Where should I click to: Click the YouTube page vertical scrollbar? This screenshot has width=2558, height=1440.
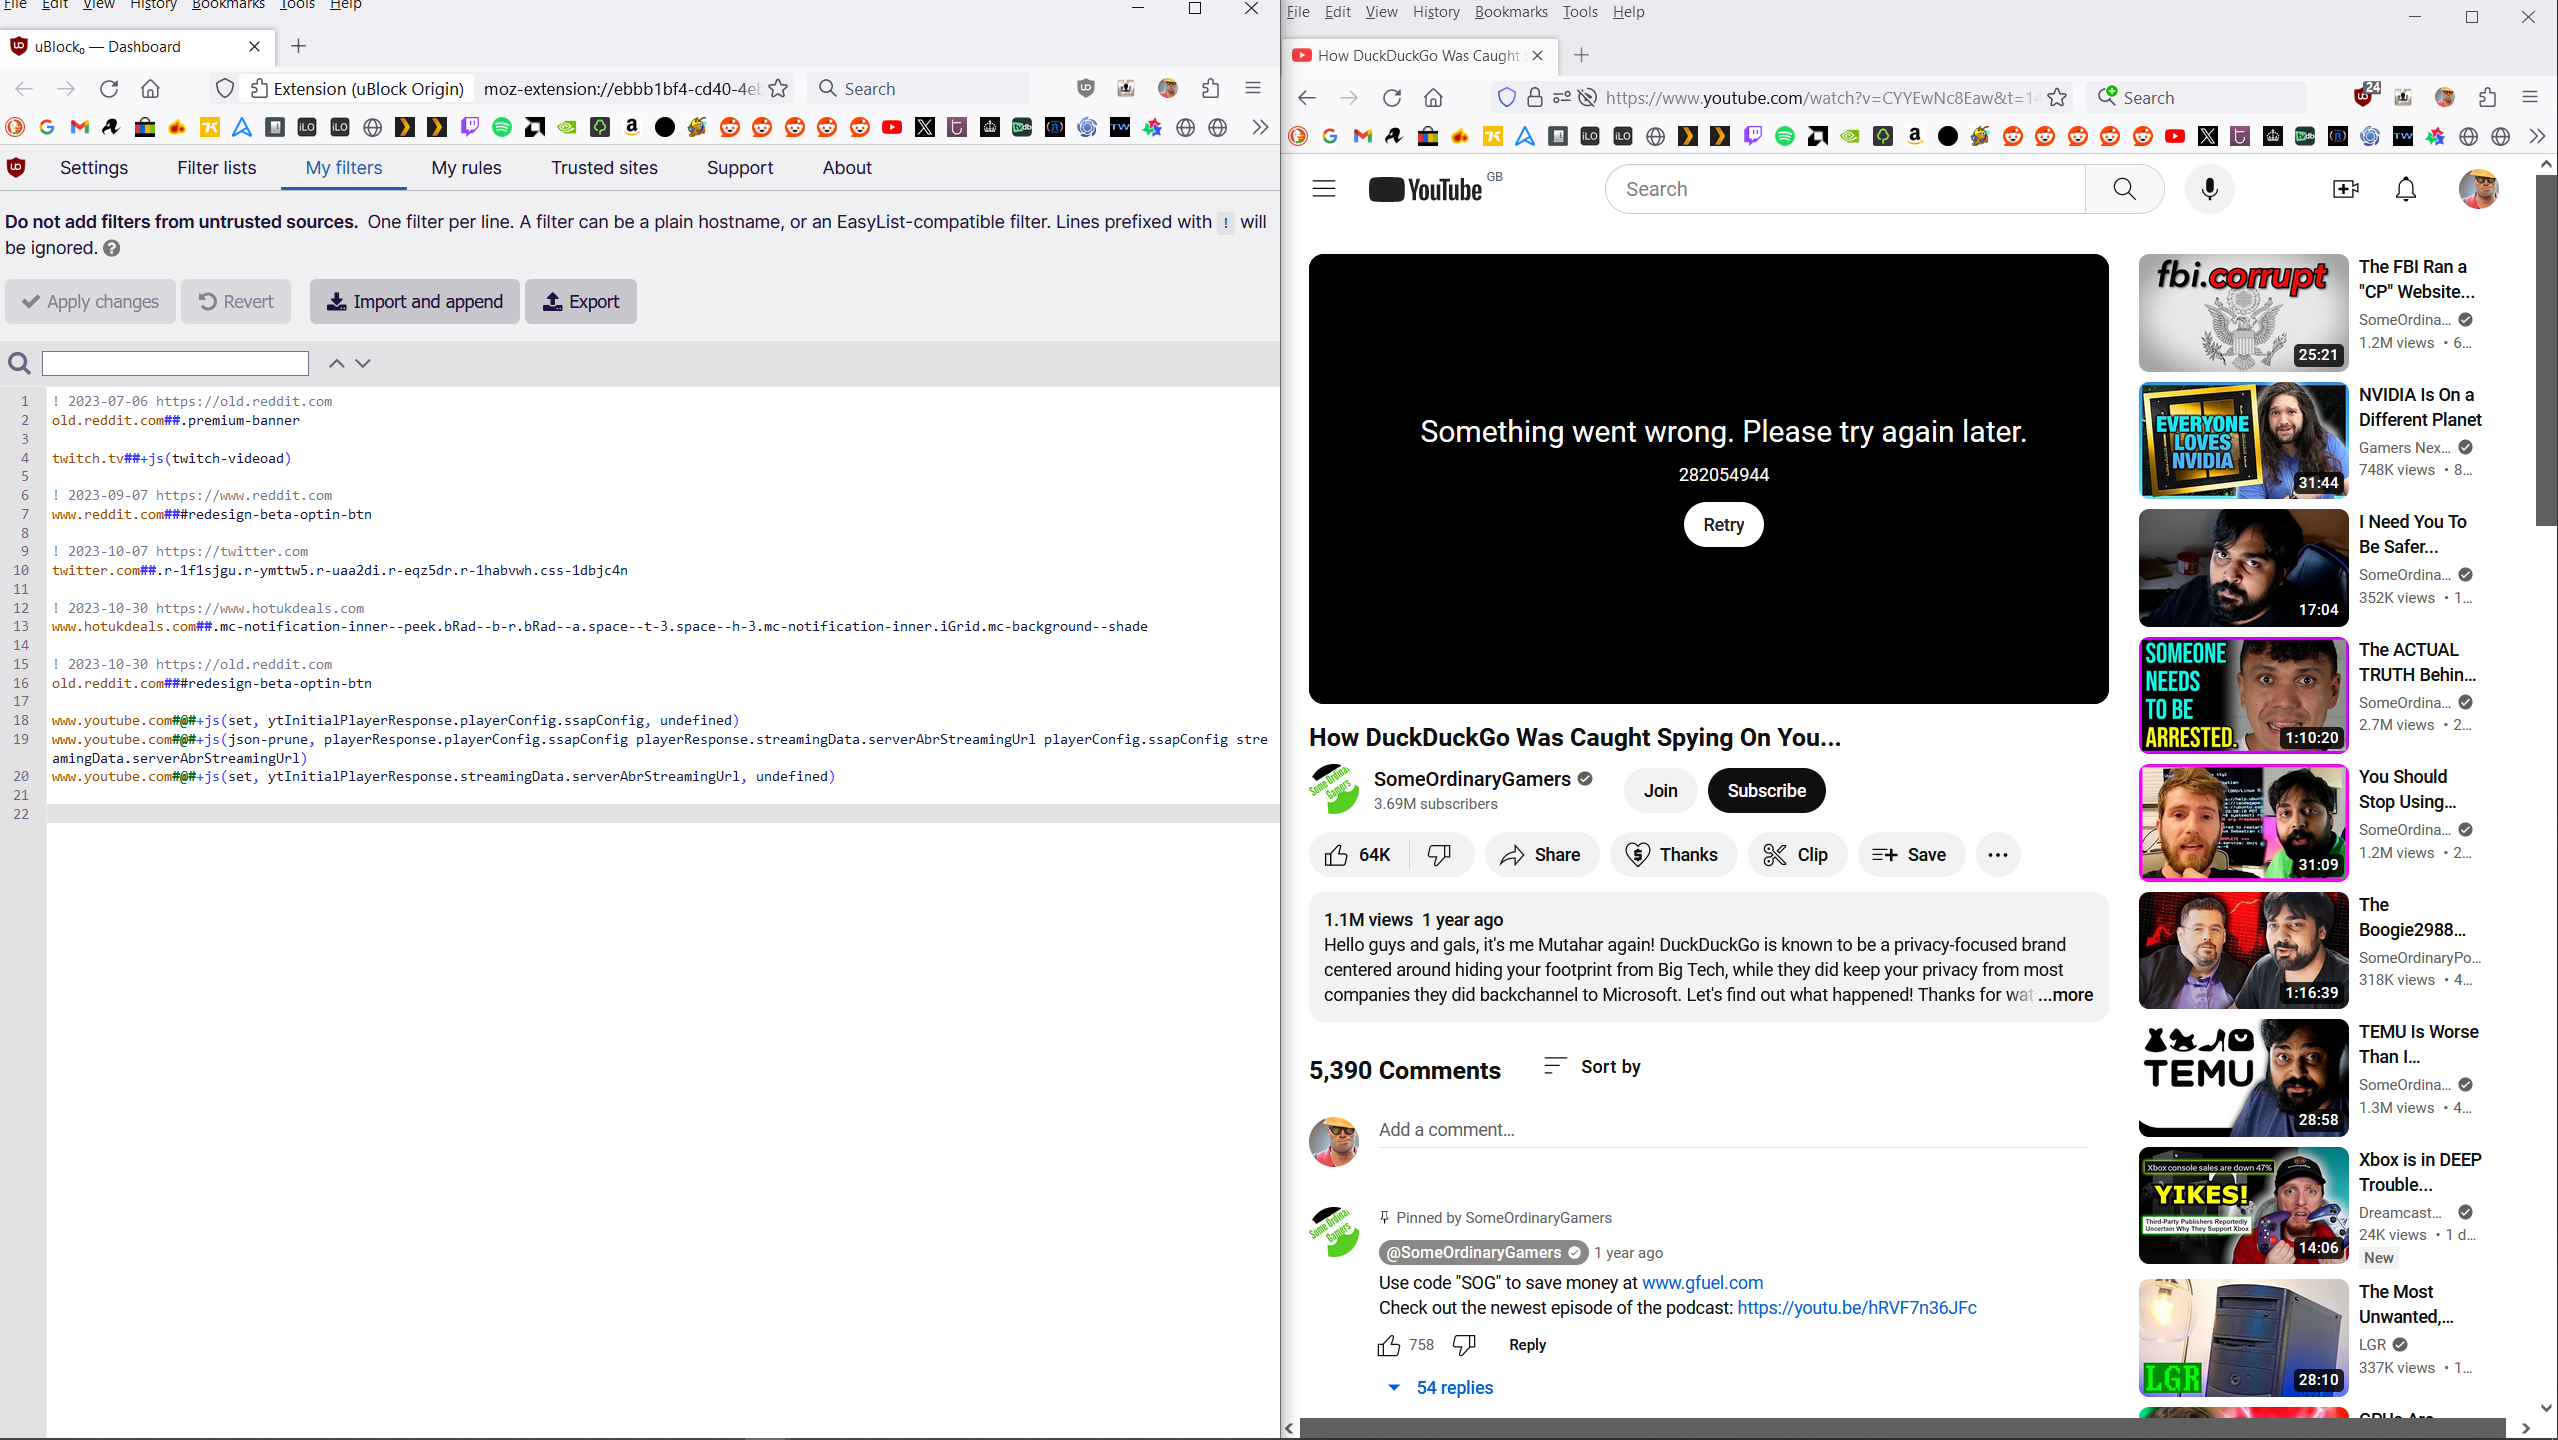click(2546, 350)
